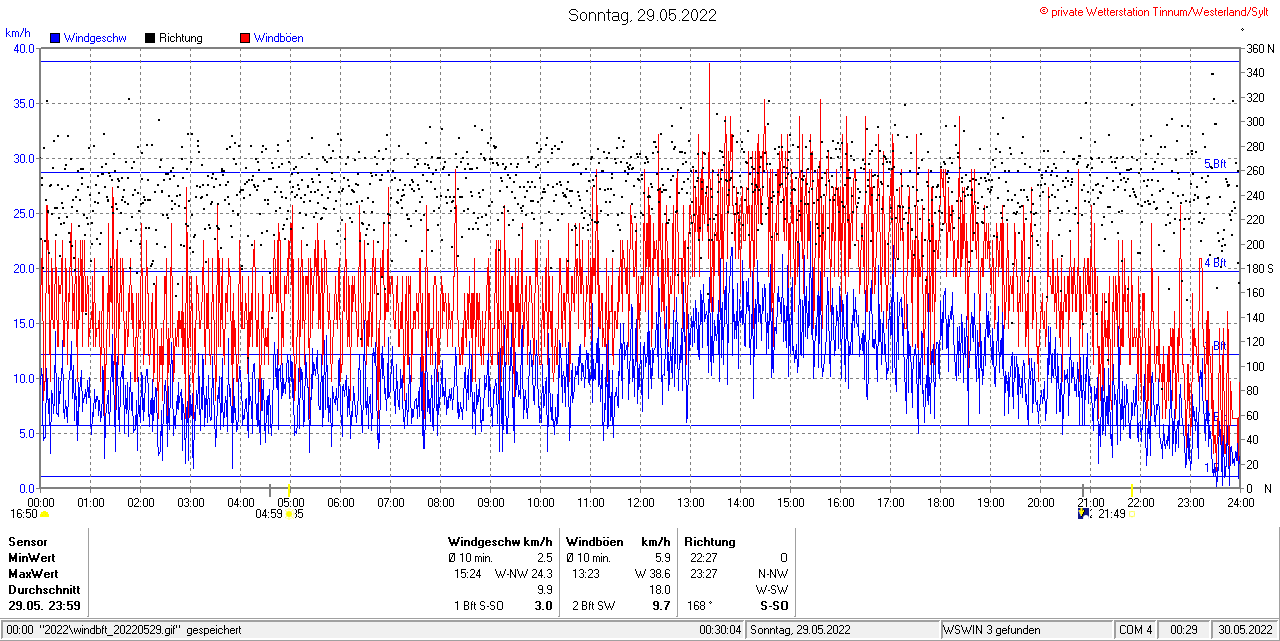Click the 06:00 time axis label
The image size is (1280, 641).
coord(341,502)
